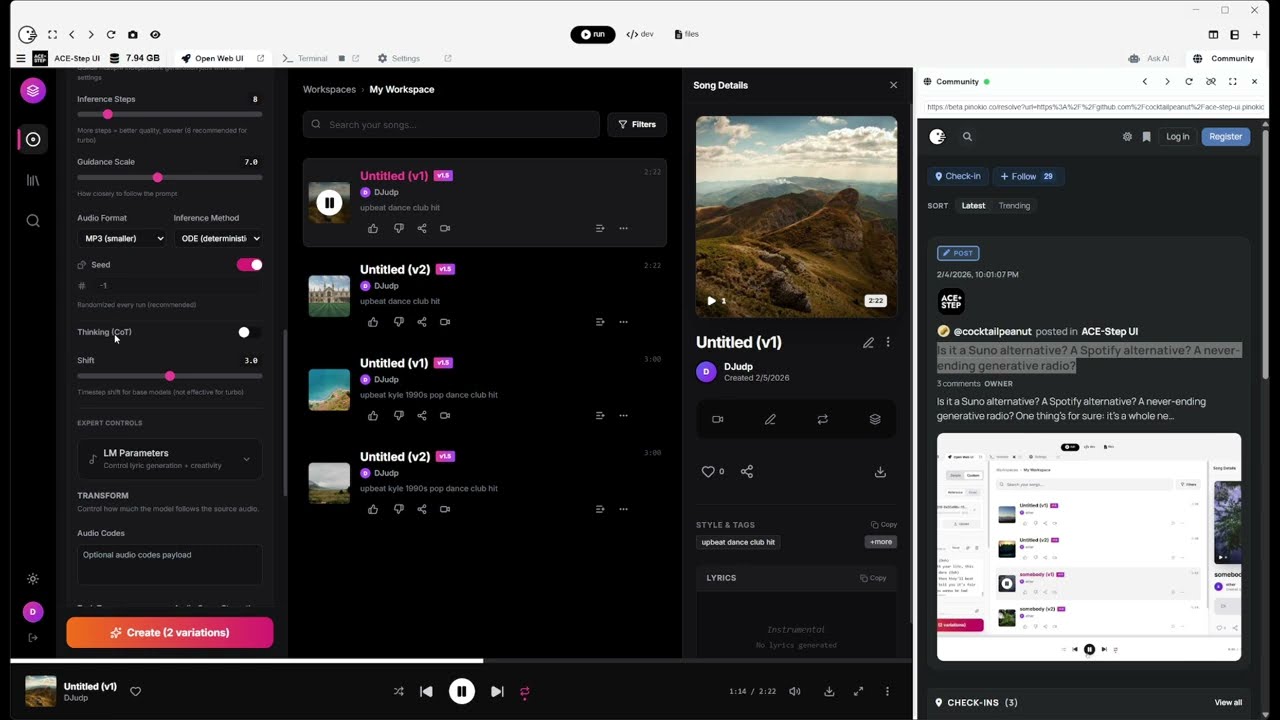Open the Filters button dropdown
This screenshot has width=1280, height=720.
[637, 124]
